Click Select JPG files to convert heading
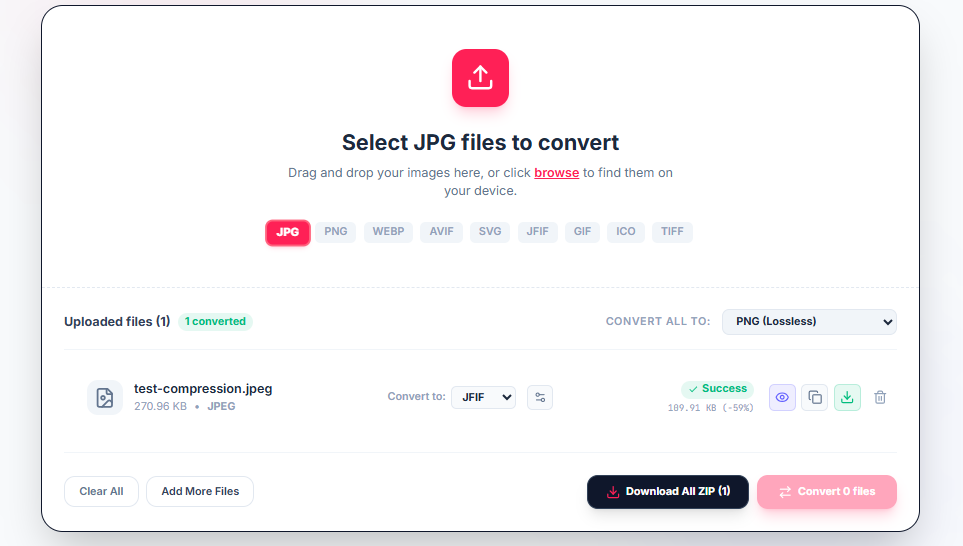 coord(480,142)
